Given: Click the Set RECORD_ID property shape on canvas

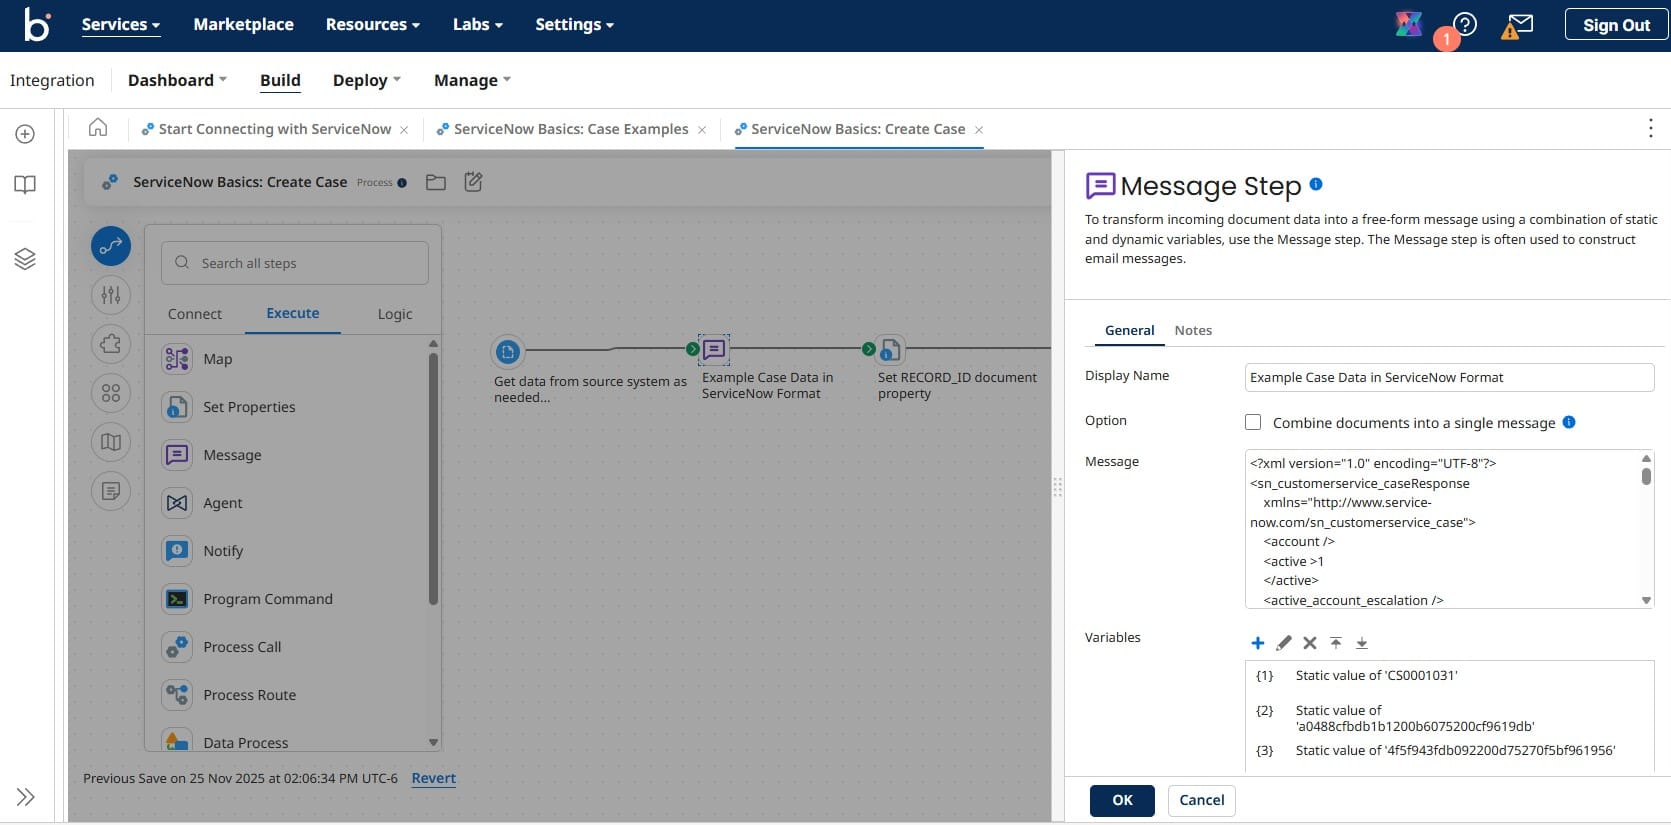Looking at the screenshot, I should tap(890, 349).
